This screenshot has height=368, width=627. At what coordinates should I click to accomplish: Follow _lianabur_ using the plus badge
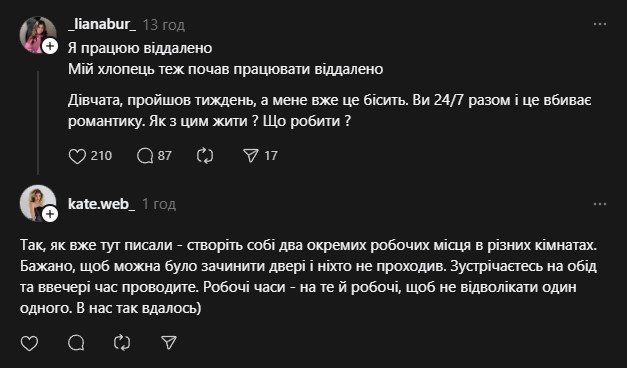tap(50, 46)
